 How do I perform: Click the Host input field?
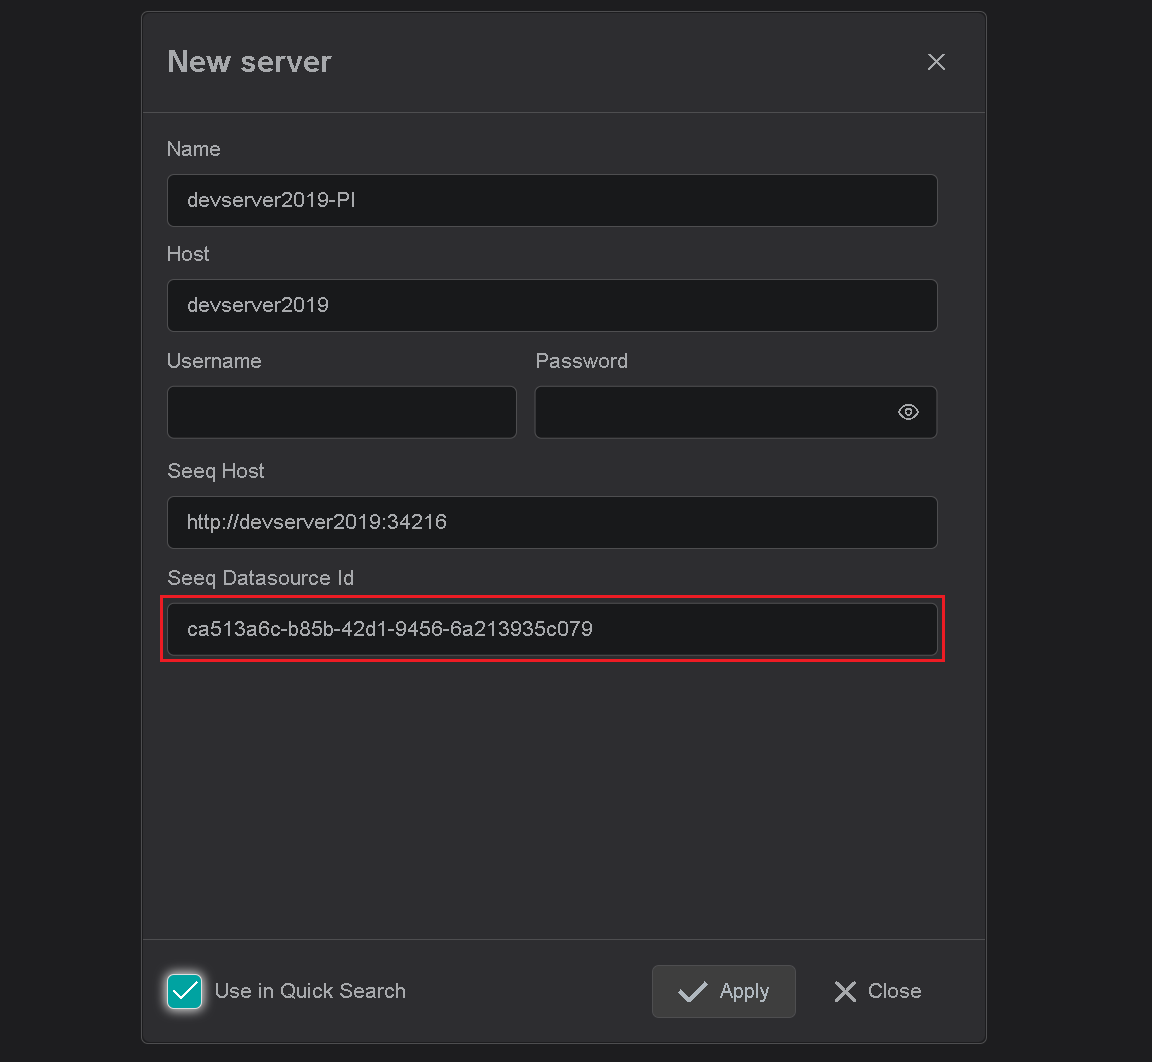[552, 305]
